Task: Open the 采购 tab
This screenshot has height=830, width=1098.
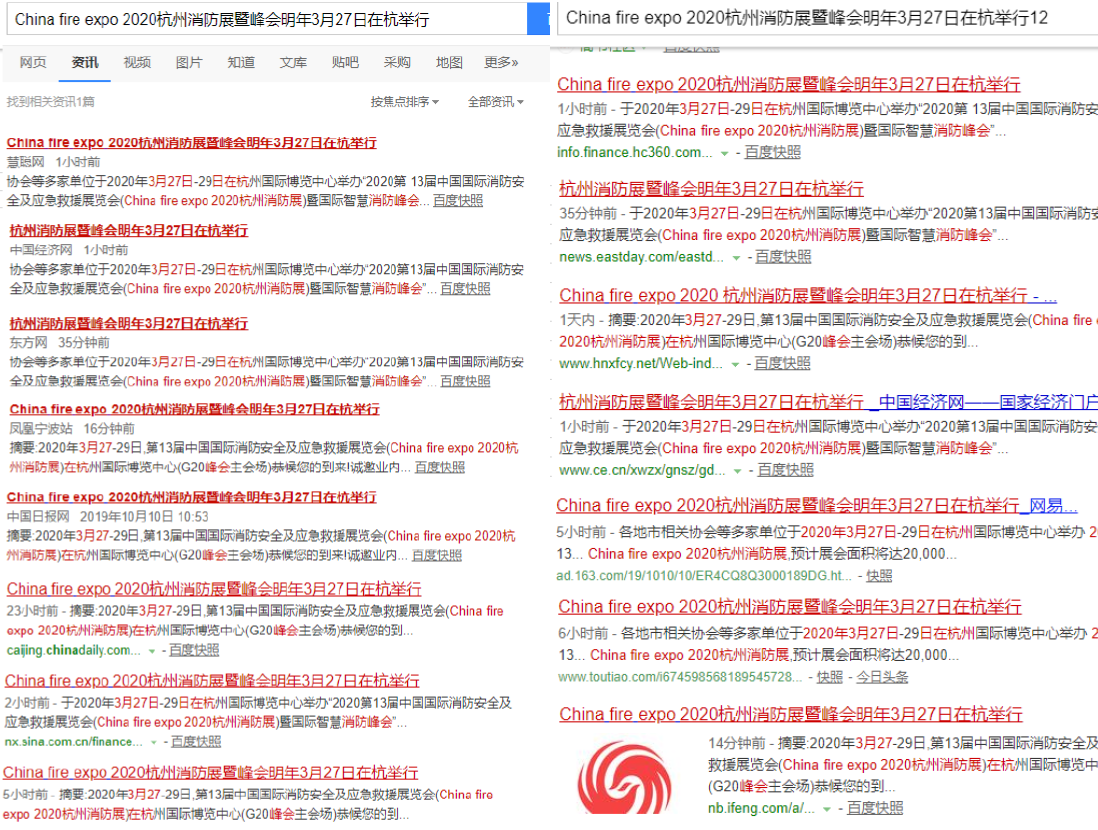Action: click(x=397, y=61)
